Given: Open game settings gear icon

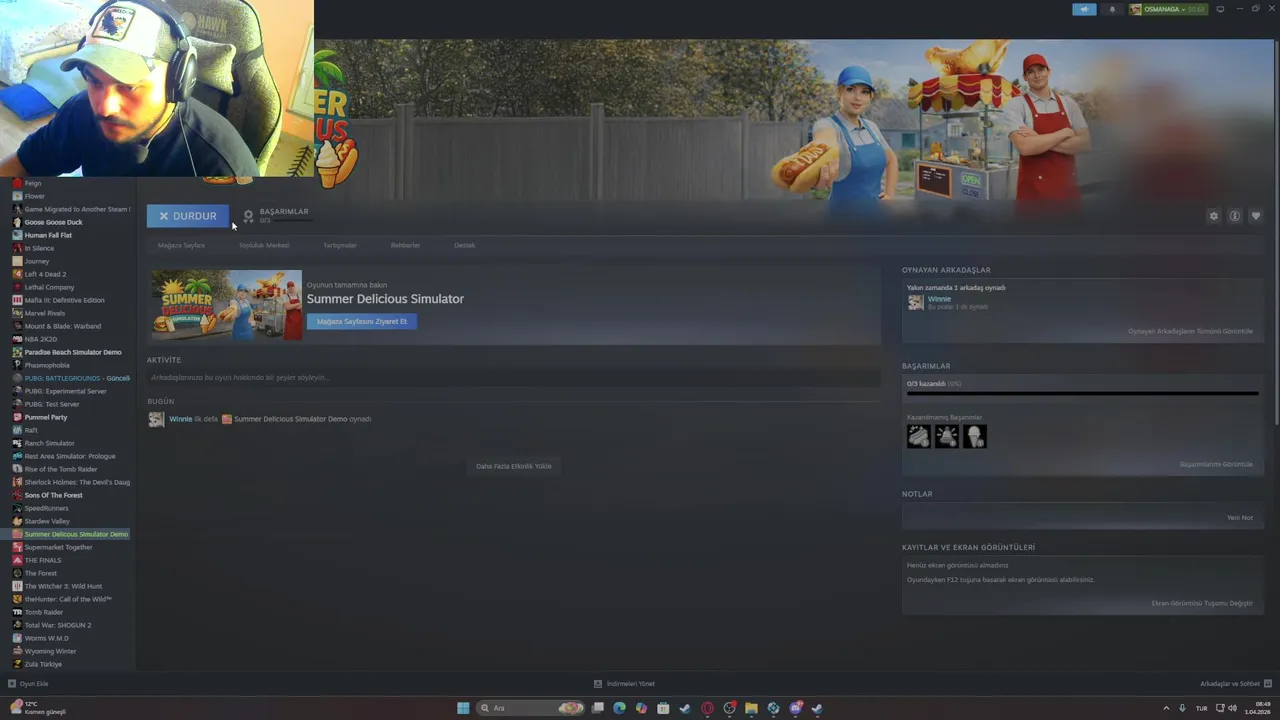Looking at the screenshot, I should coord(1214,216).
